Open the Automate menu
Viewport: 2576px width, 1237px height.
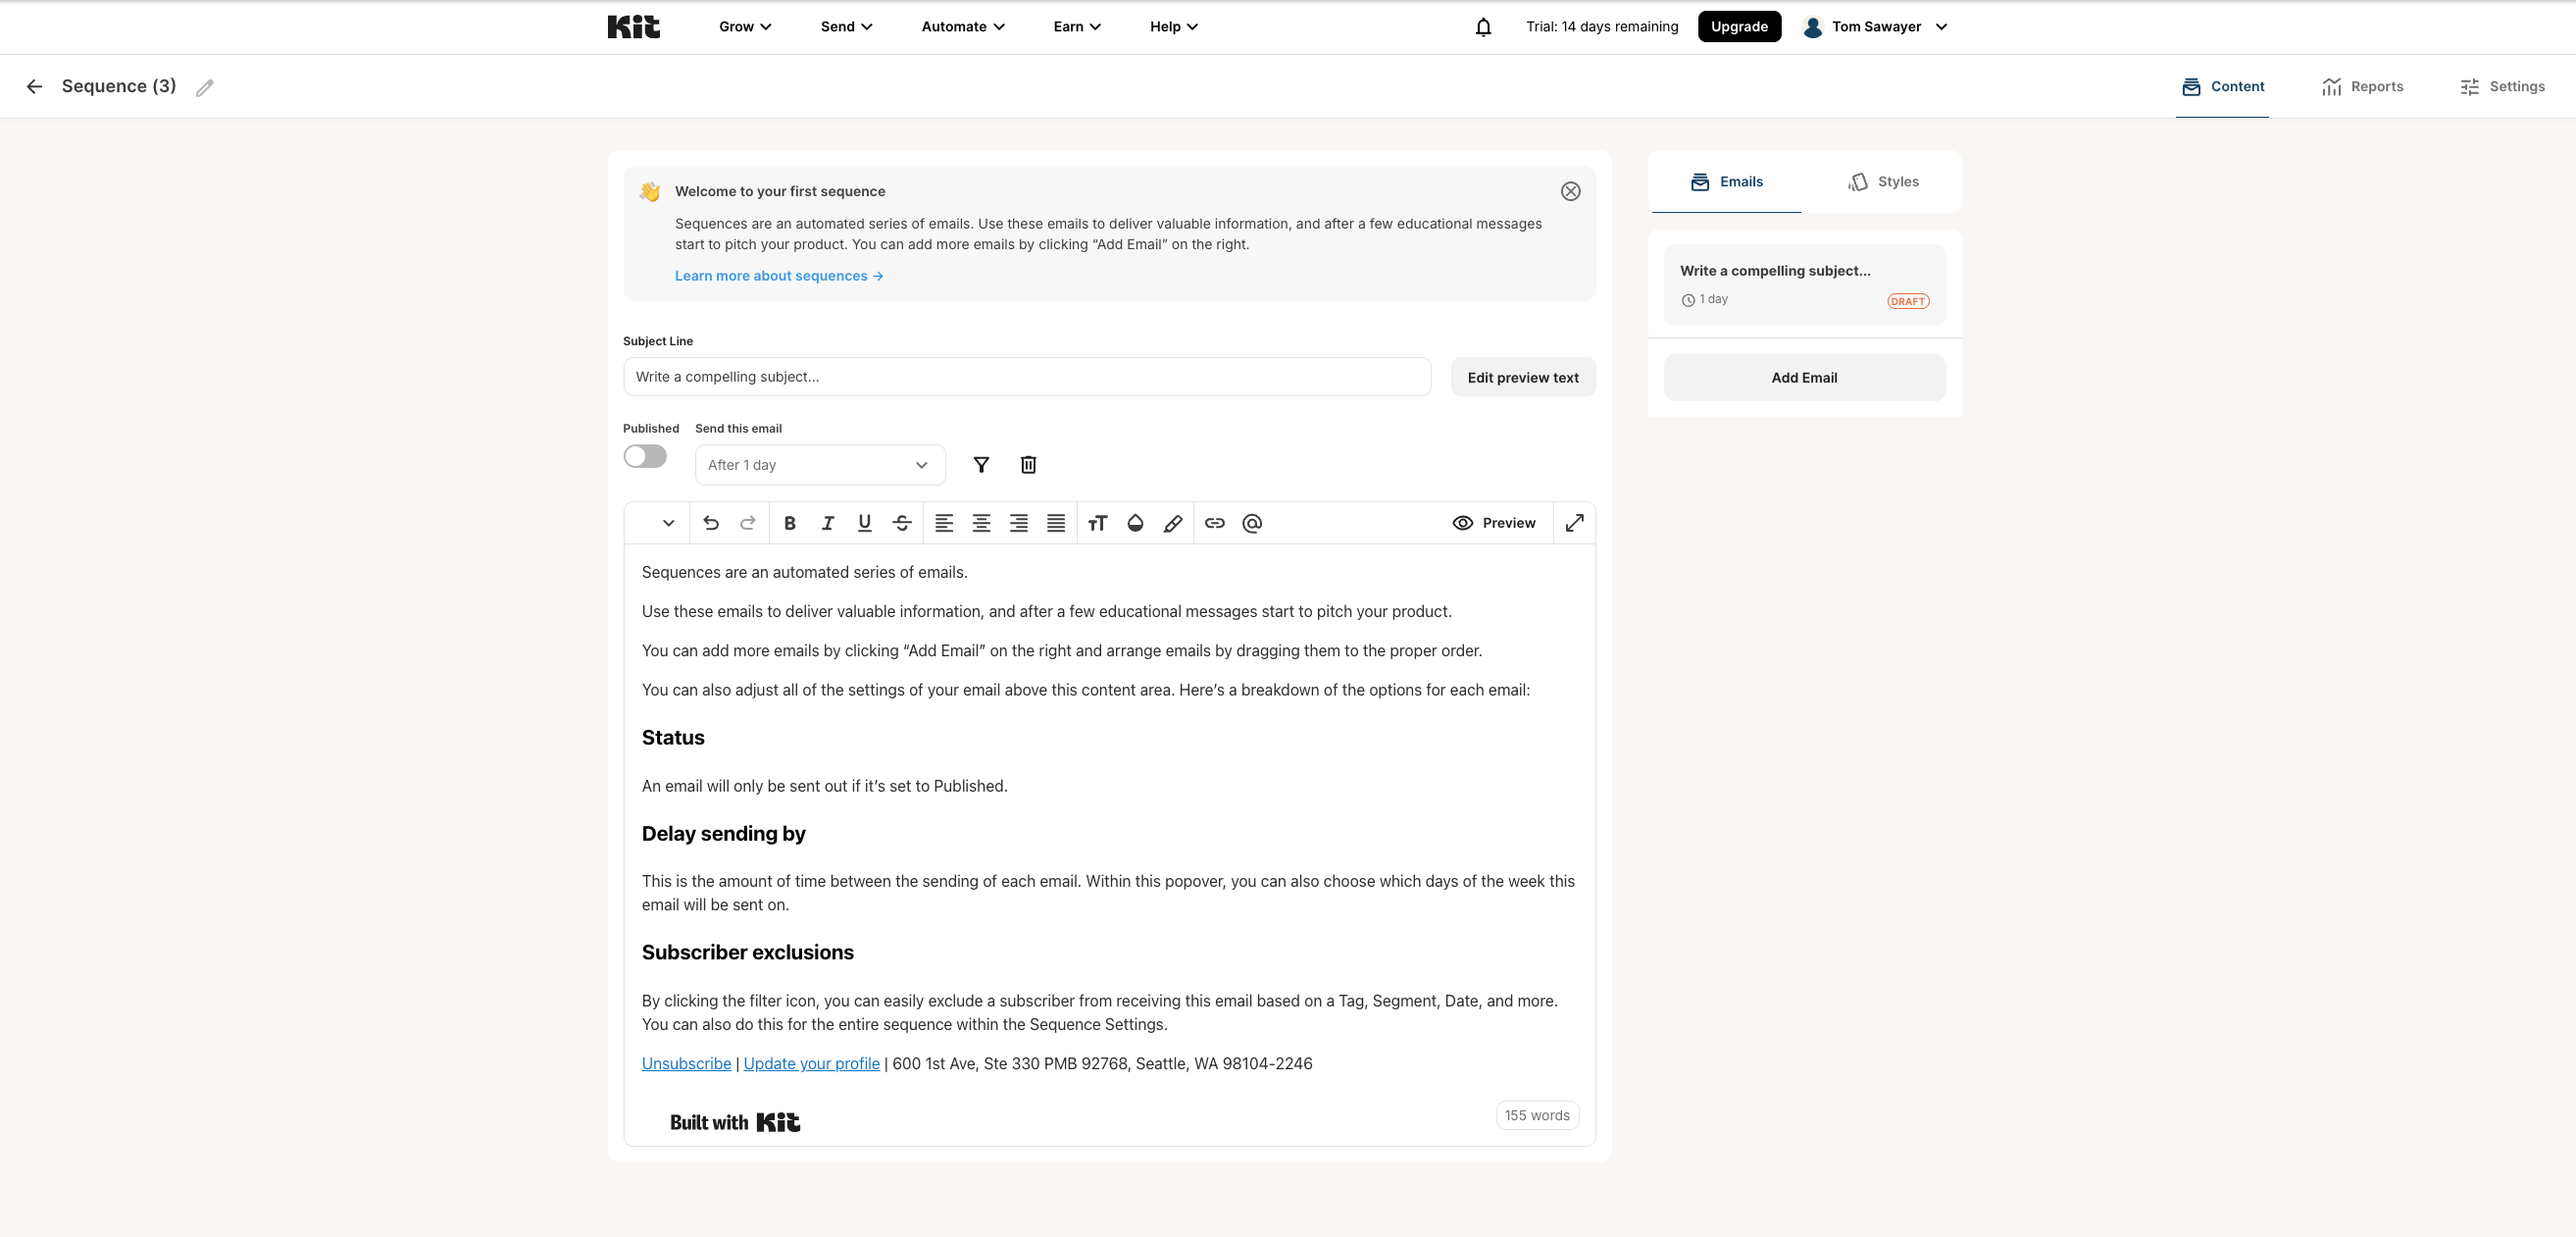coord(963,27)
